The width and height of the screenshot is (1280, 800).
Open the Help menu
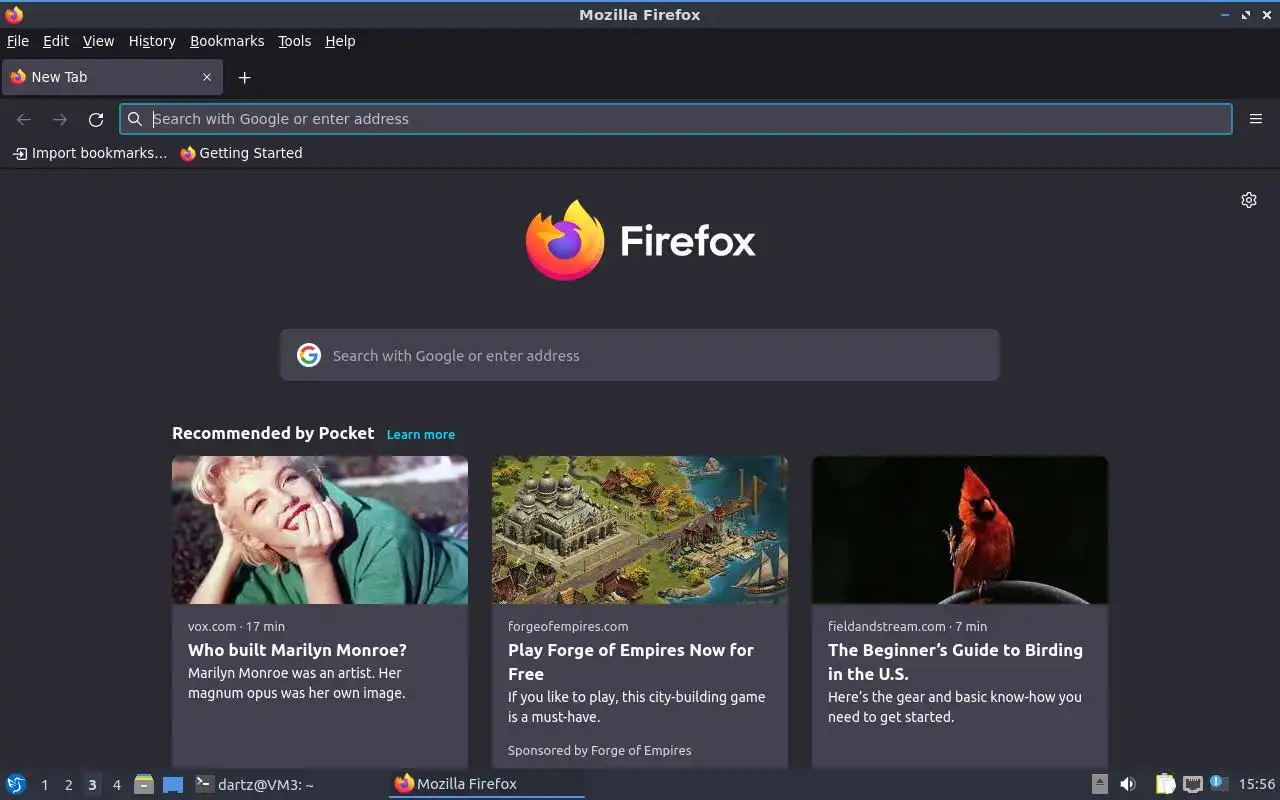(340, 41)
